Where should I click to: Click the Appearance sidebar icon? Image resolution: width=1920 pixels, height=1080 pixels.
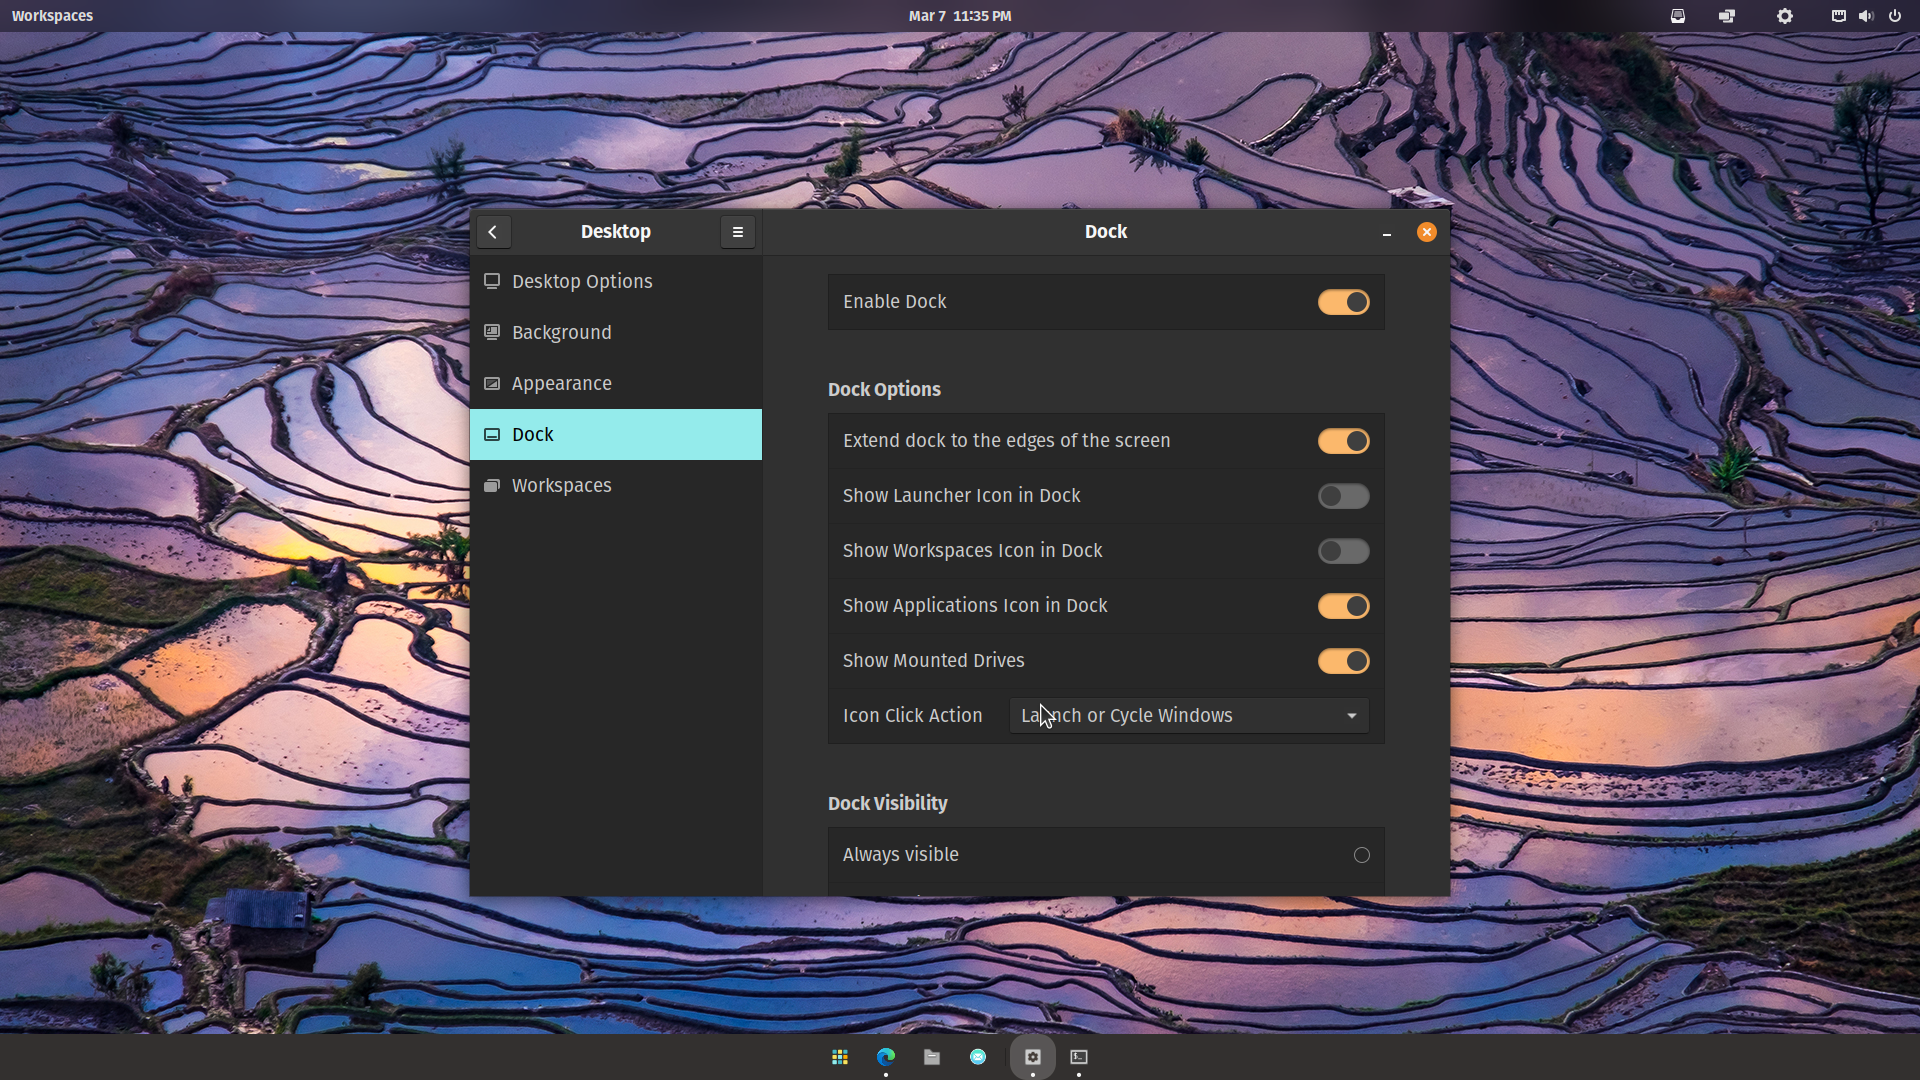pos(492,383)
